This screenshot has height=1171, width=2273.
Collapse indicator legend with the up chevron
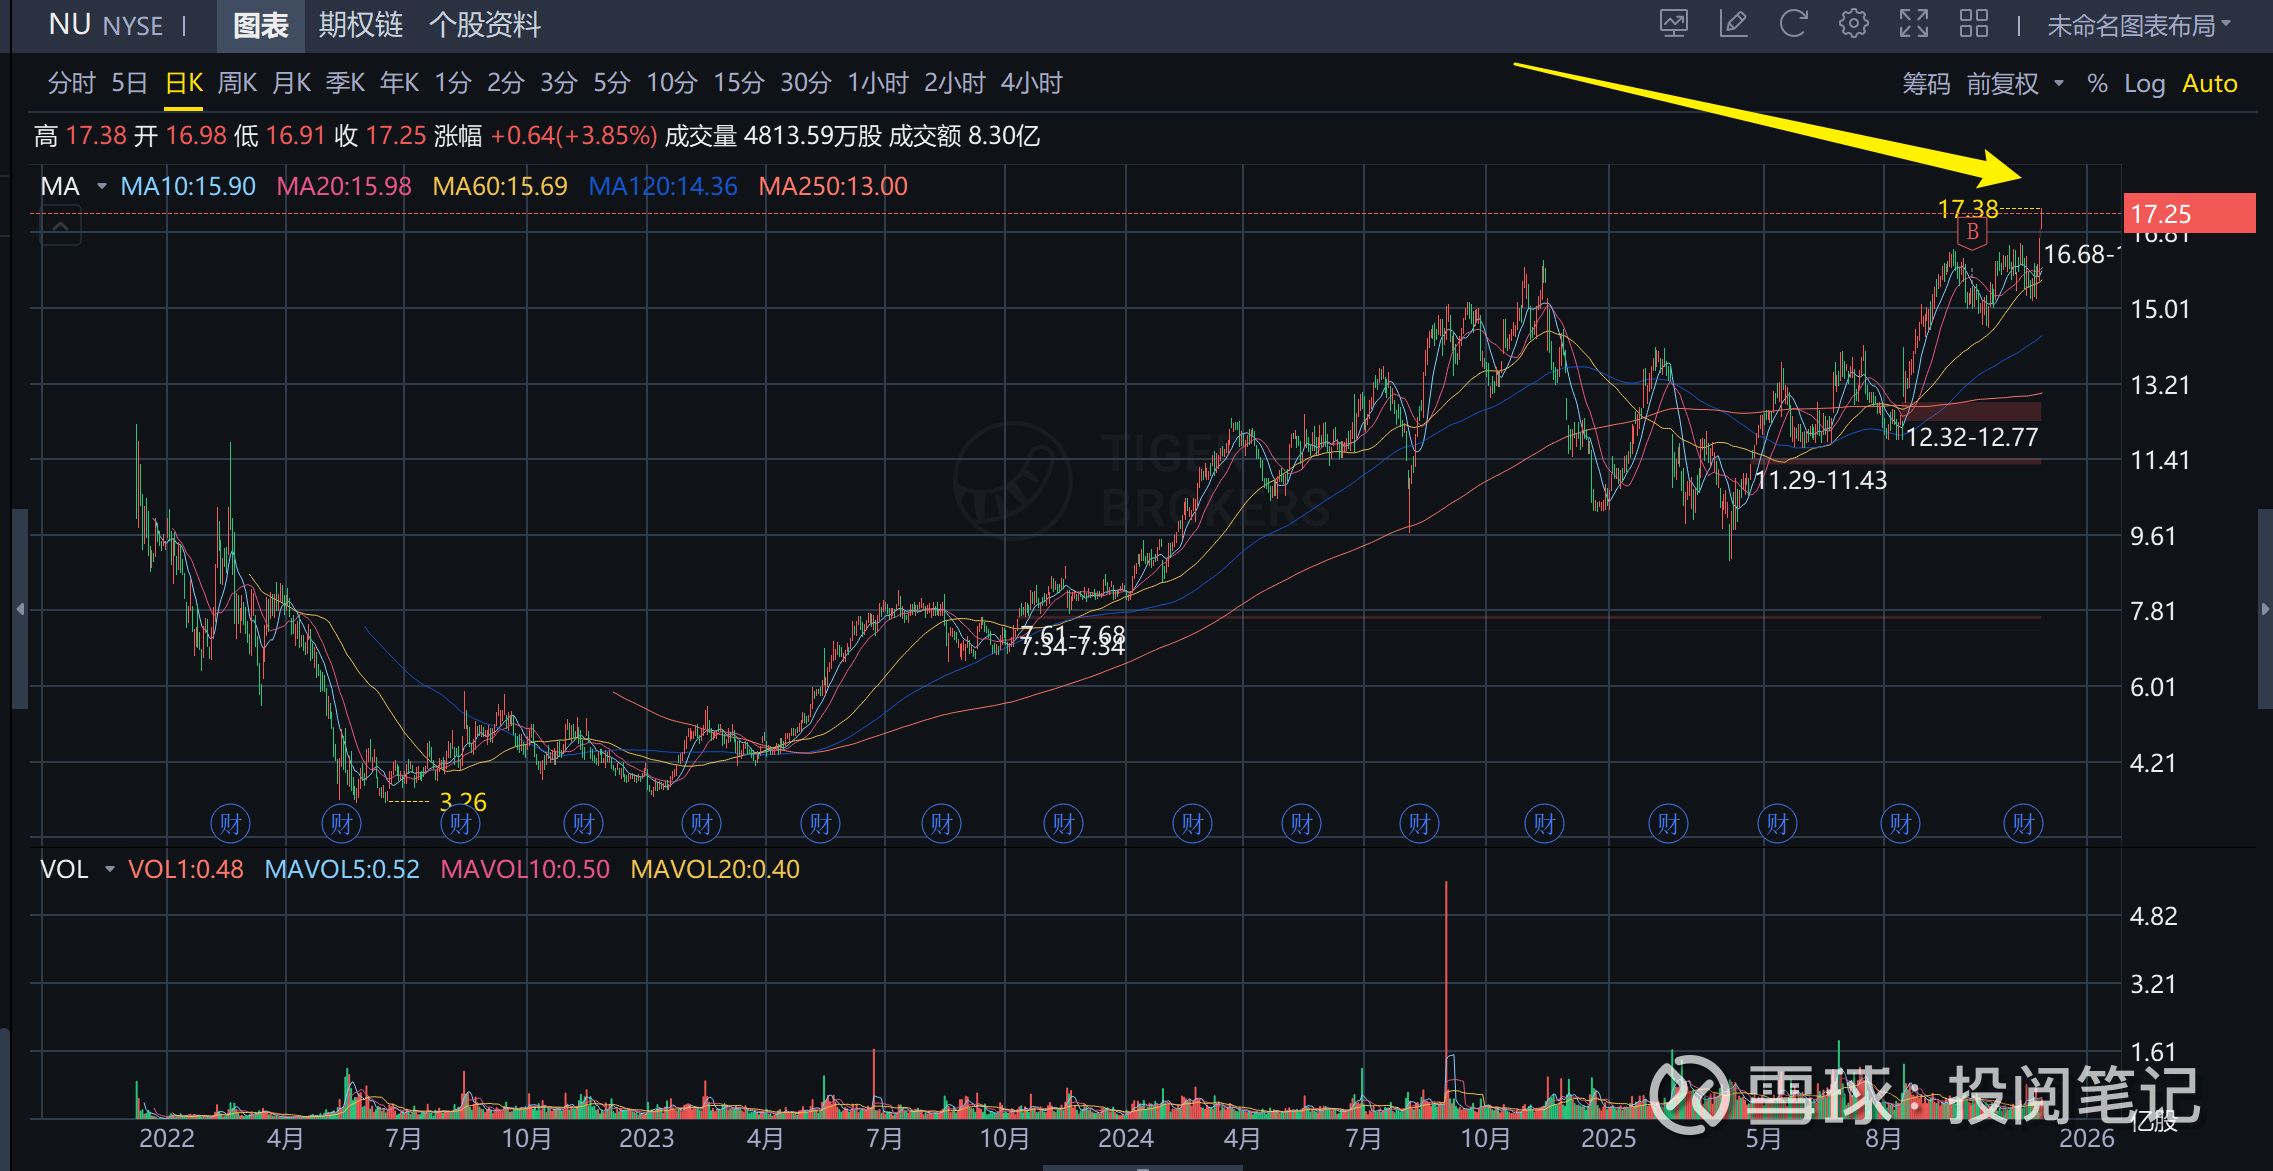tap(61, 227)
